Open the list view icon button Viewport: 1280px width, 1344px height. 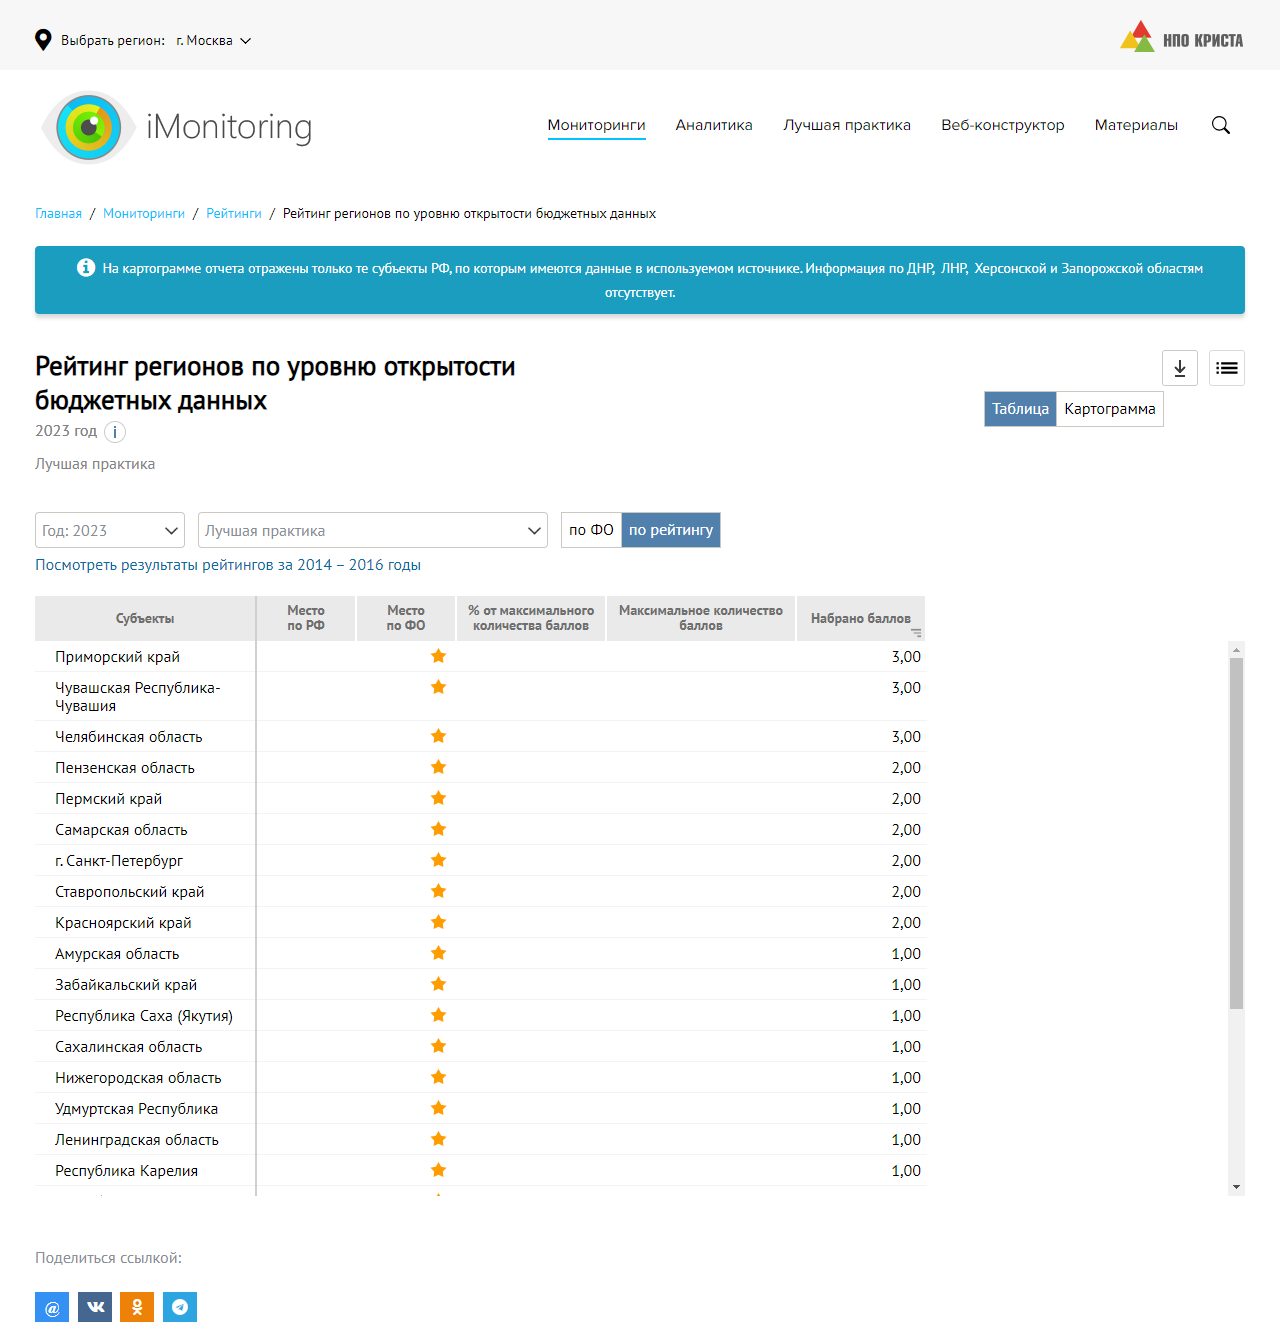1227,368
